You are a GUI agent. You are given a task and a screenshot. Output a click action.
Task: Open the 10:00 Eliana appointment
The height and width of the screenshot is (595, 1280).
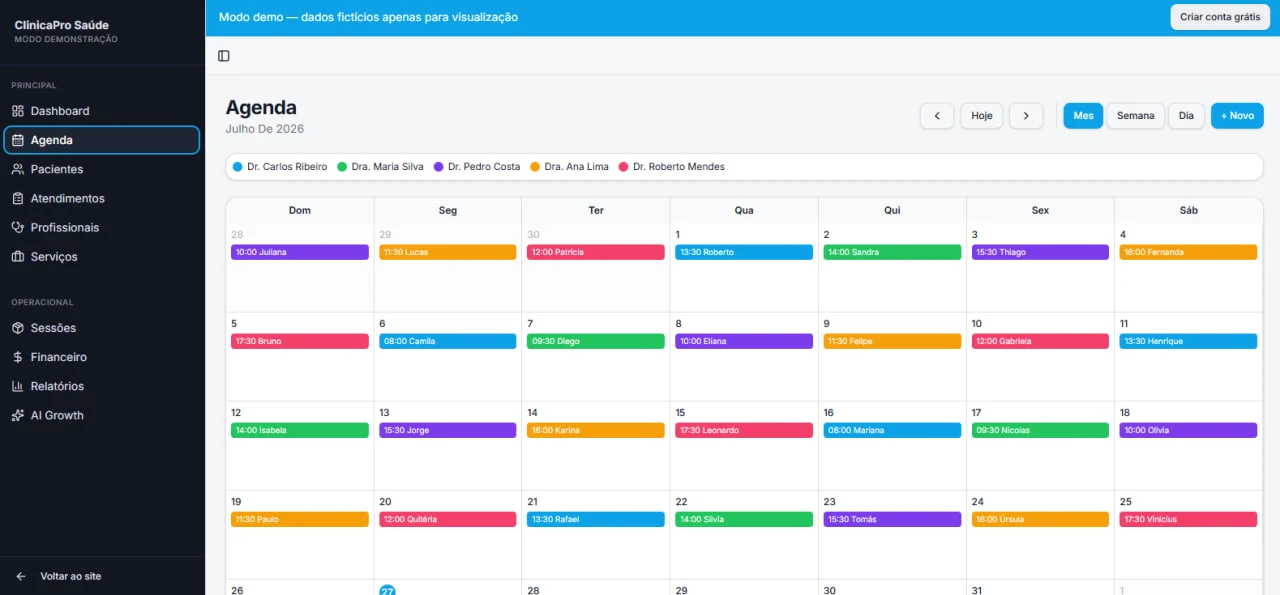744,341
